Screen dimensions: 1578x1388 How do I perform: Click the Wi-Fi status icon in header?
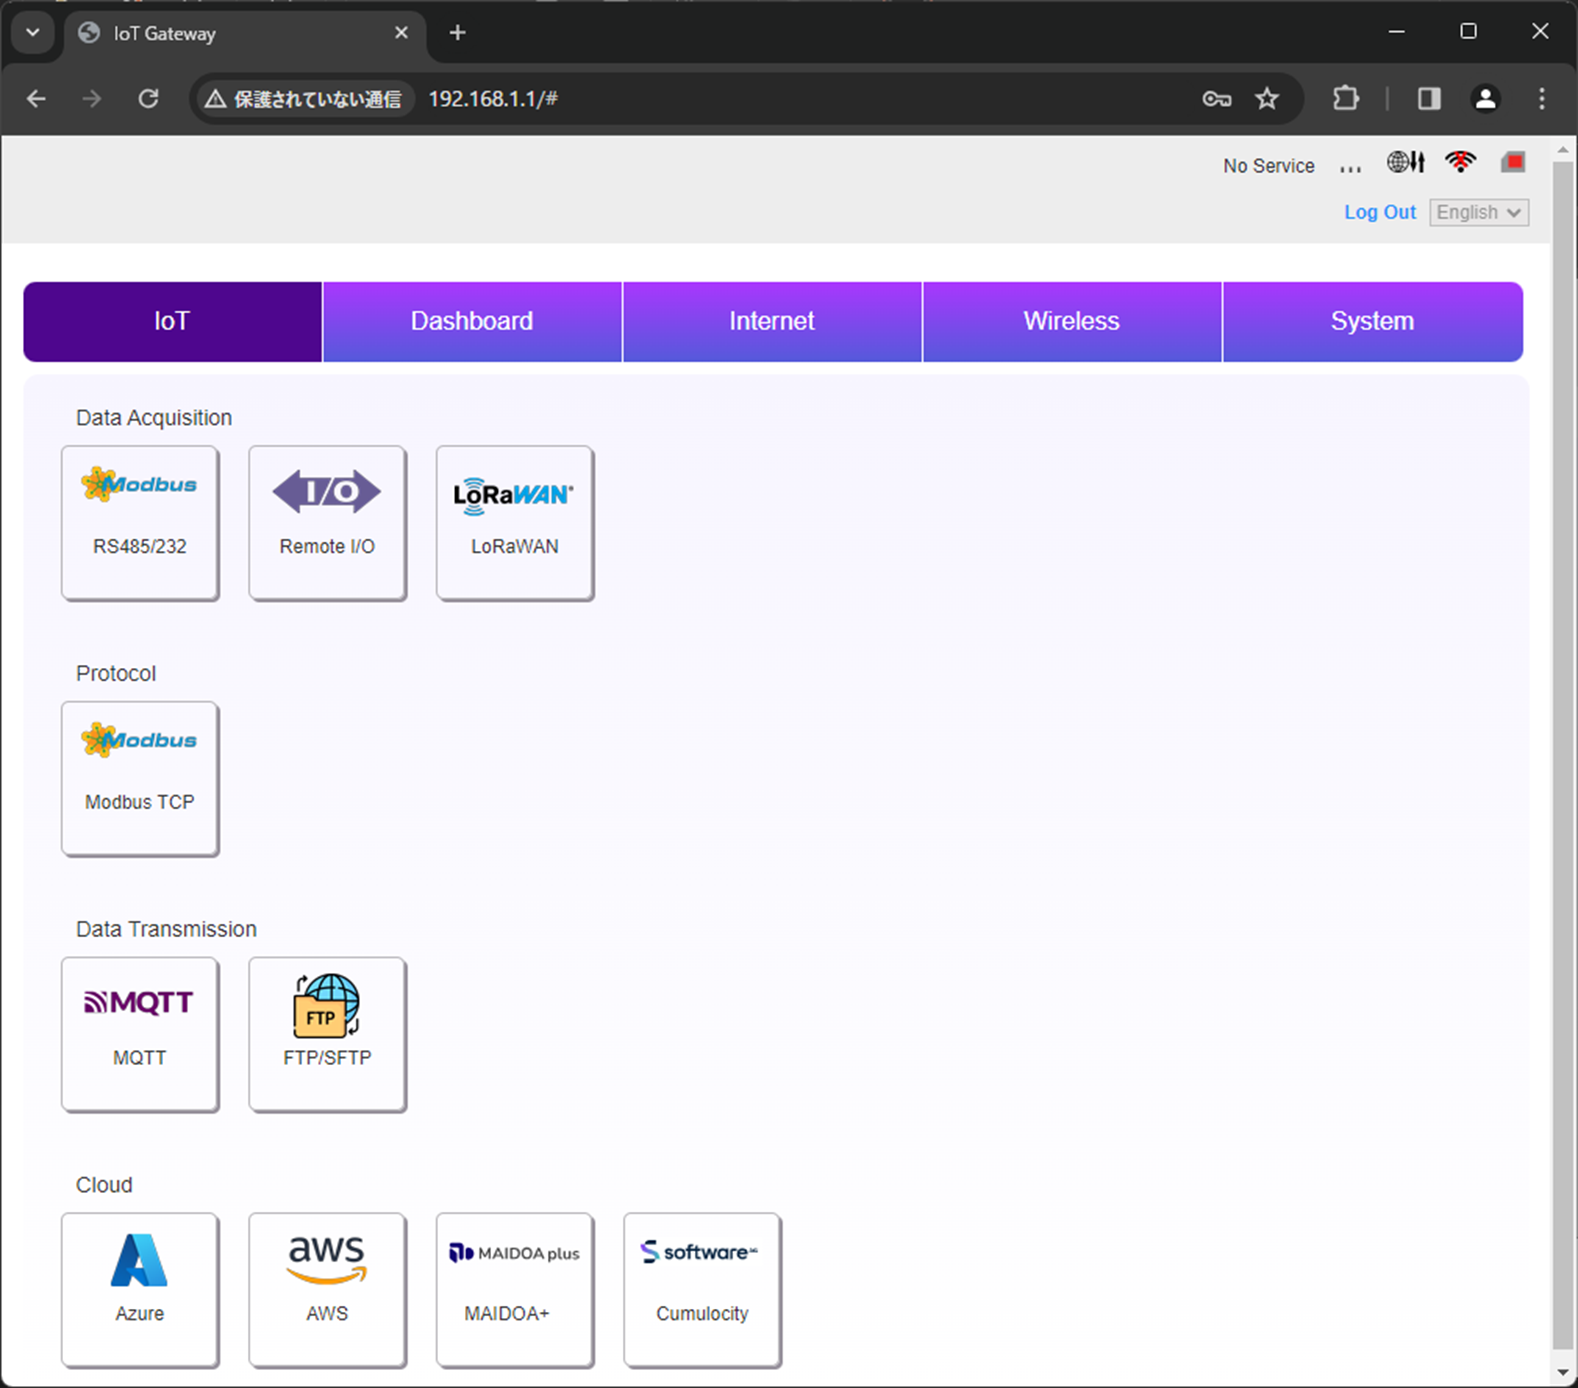1460,162
